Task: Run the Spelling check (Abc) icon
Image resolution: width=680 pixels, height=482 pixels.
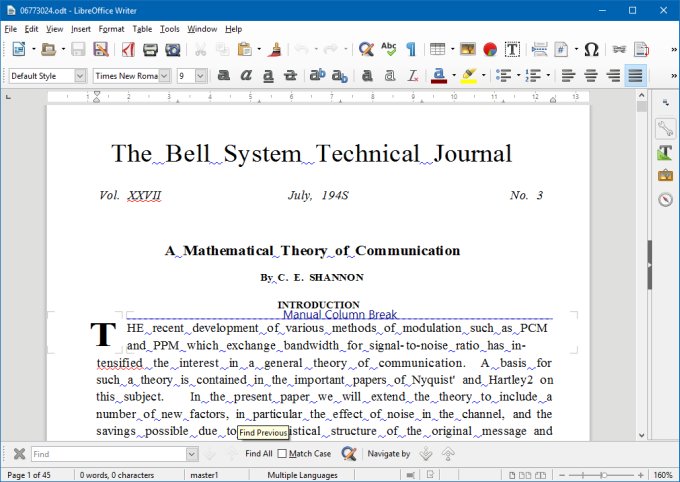Action: pos(389,49)
